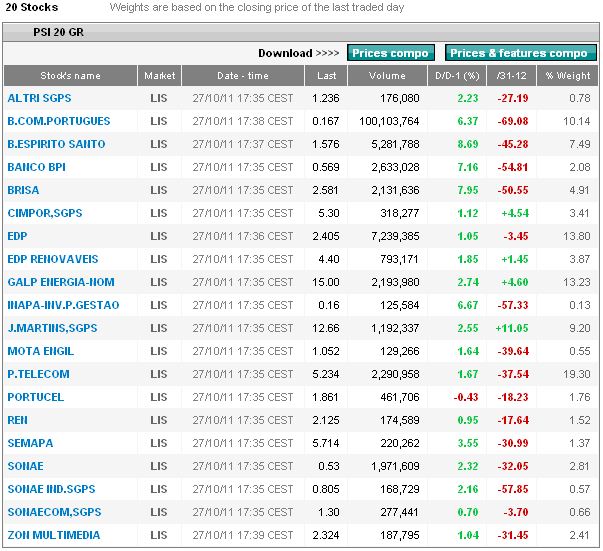Open CIMPOR,SGPS stock link
This screenshot has width=603, height=551.
click(45, 213)
